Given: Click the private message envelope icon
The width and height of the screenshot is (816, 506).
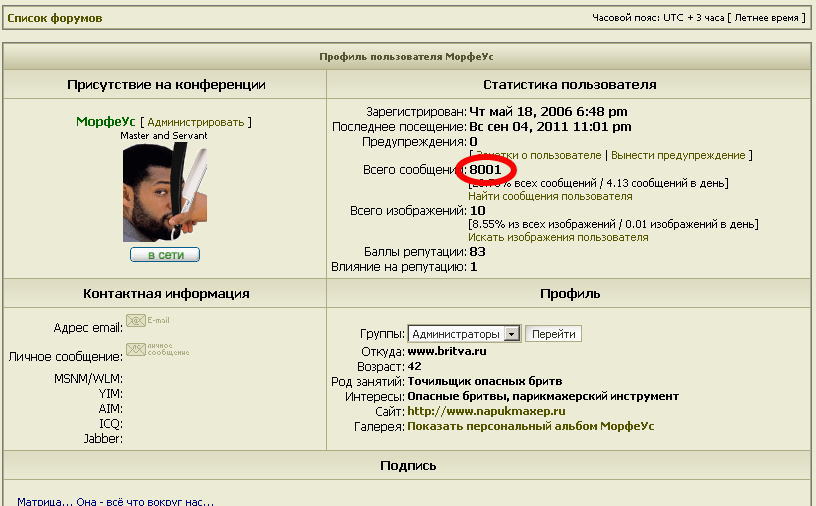Looking at the screenshot, I should (x=156, y=350).
